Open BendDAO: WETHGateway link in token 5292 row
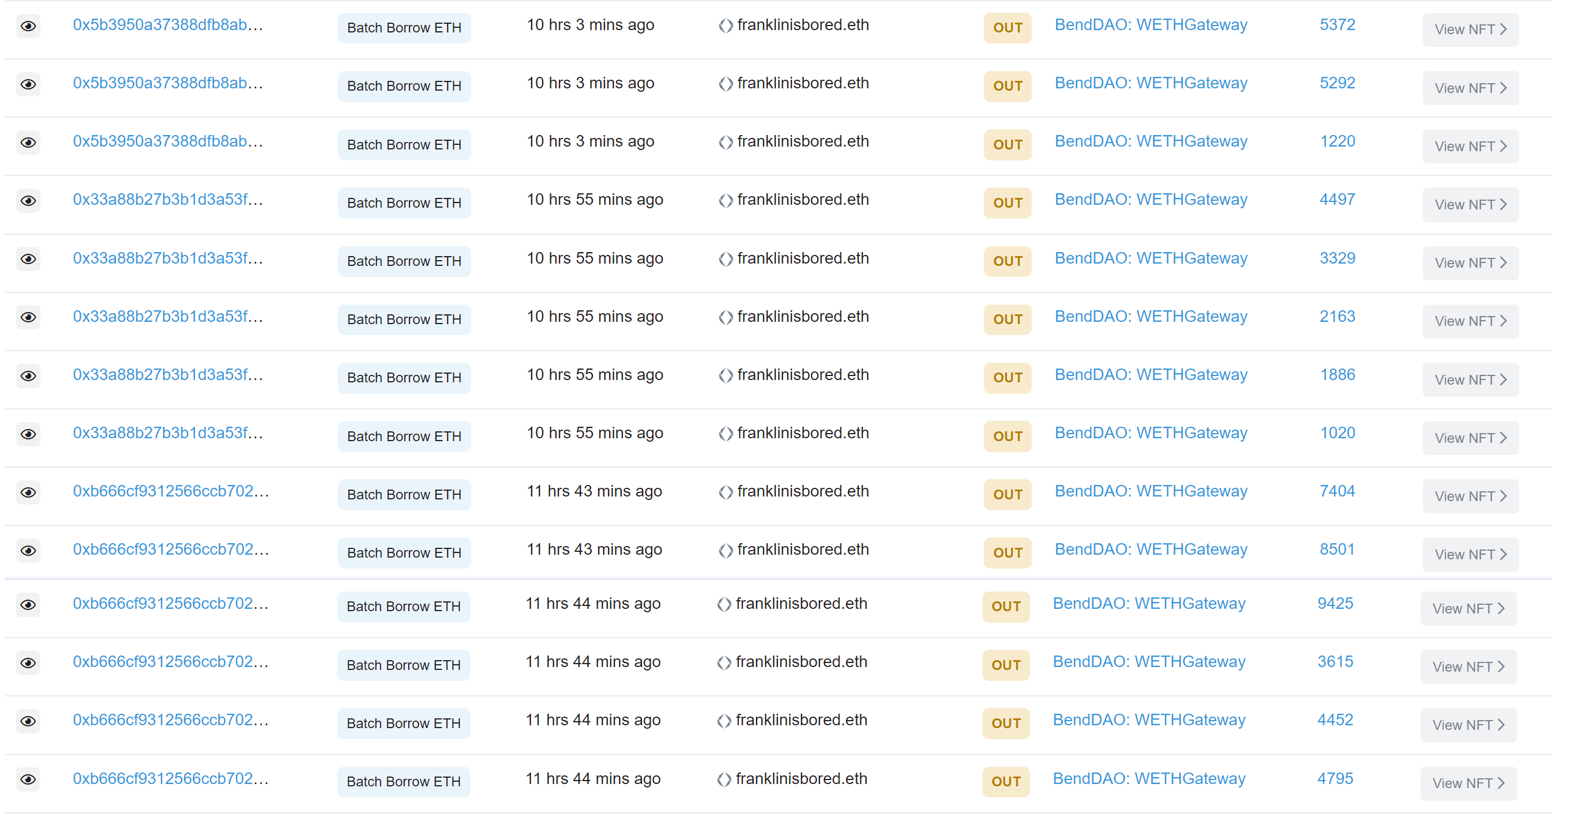This screenshot has height=817, width=1571. click(x=1151, y=83)
